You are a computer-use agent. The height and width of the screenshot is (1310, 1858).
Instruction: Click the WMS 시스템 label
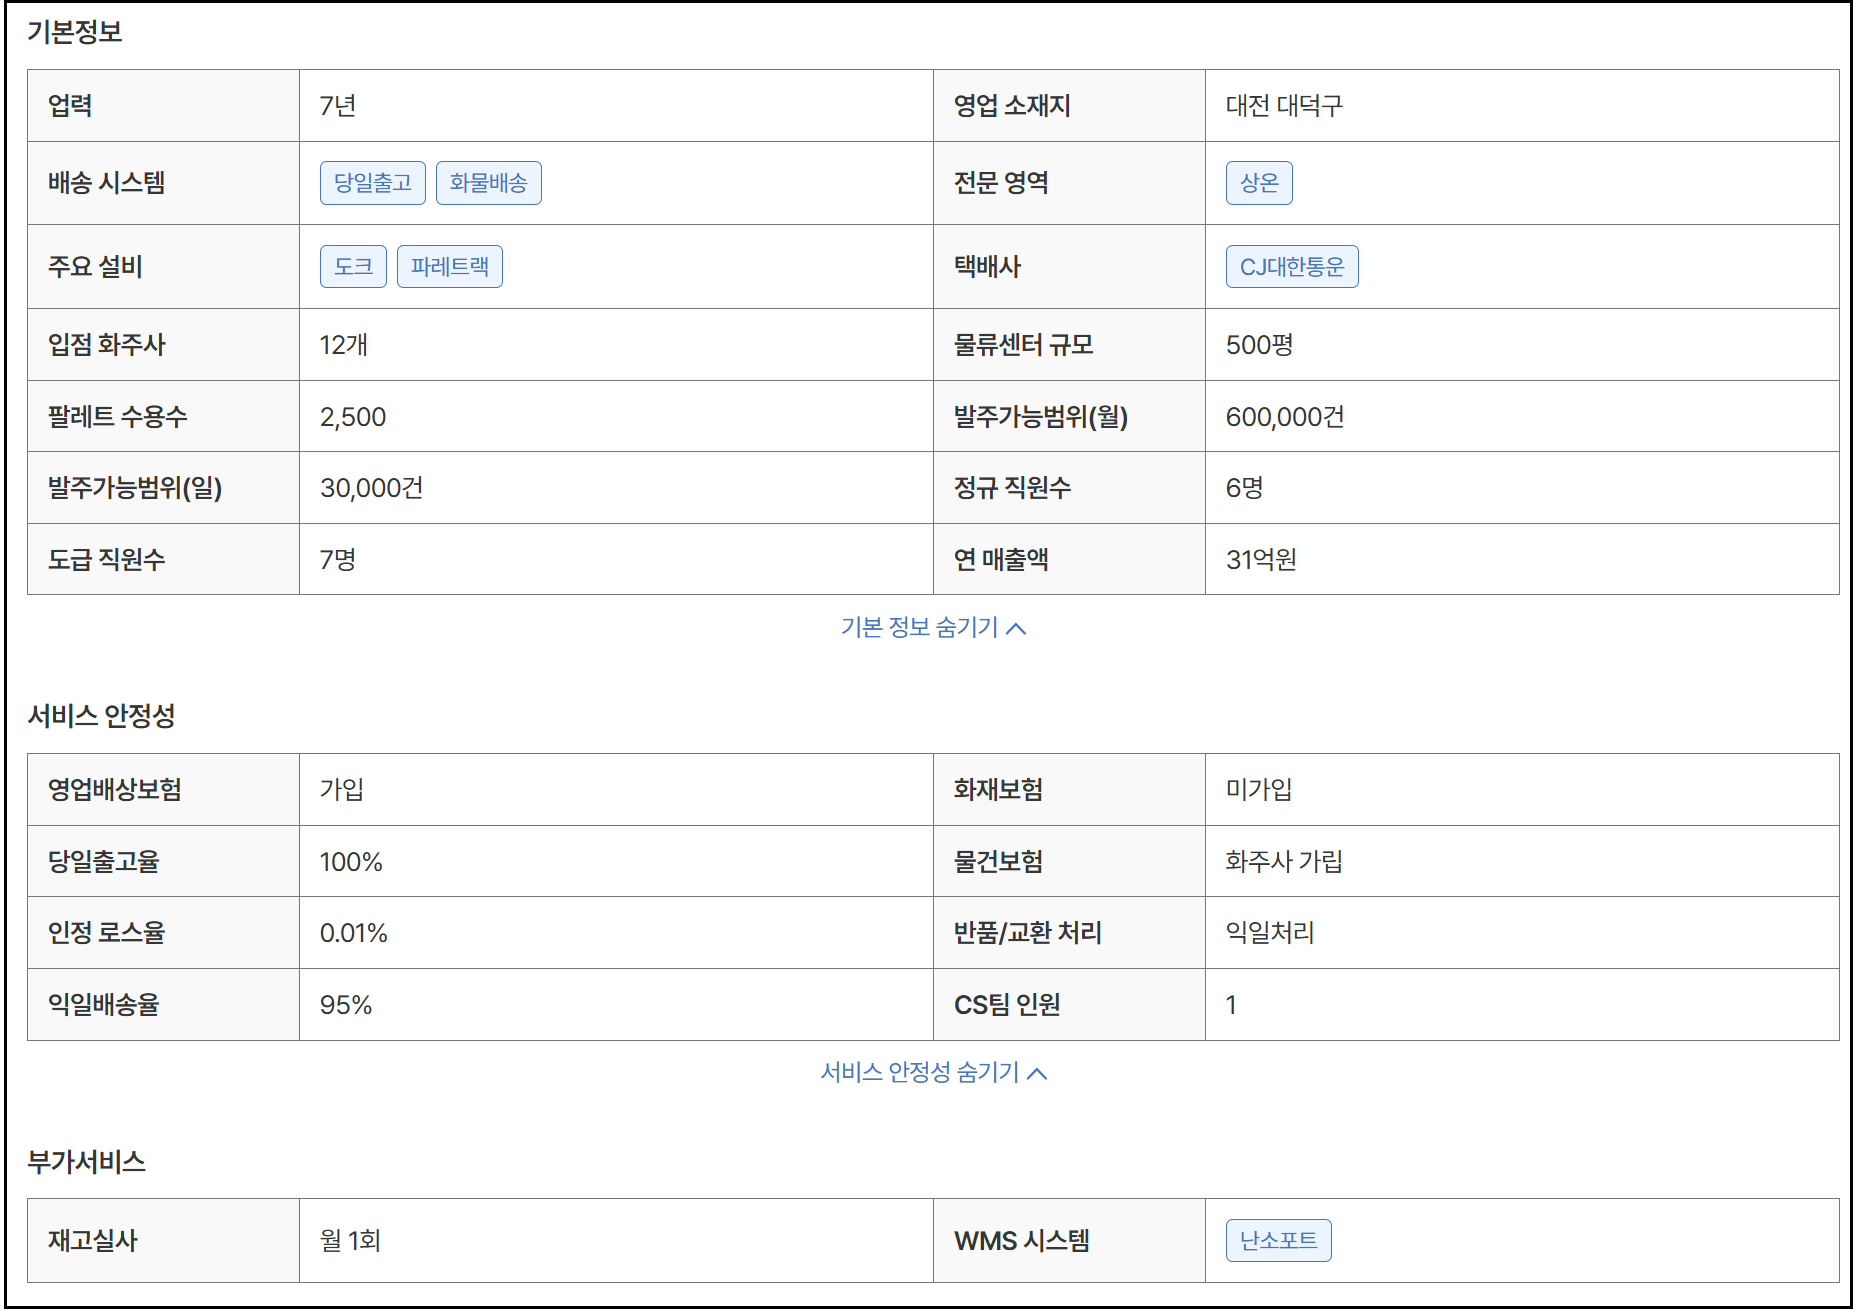[x=1022, y=1241]
